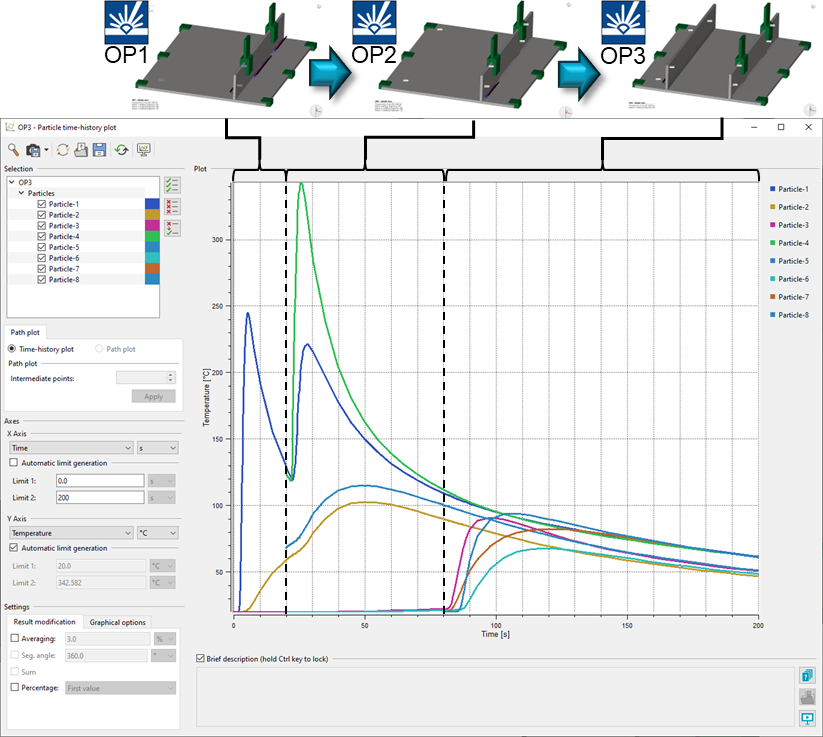Switch to the Result modification tab
This screenshot has height=737, width=823.
[45, 622]
